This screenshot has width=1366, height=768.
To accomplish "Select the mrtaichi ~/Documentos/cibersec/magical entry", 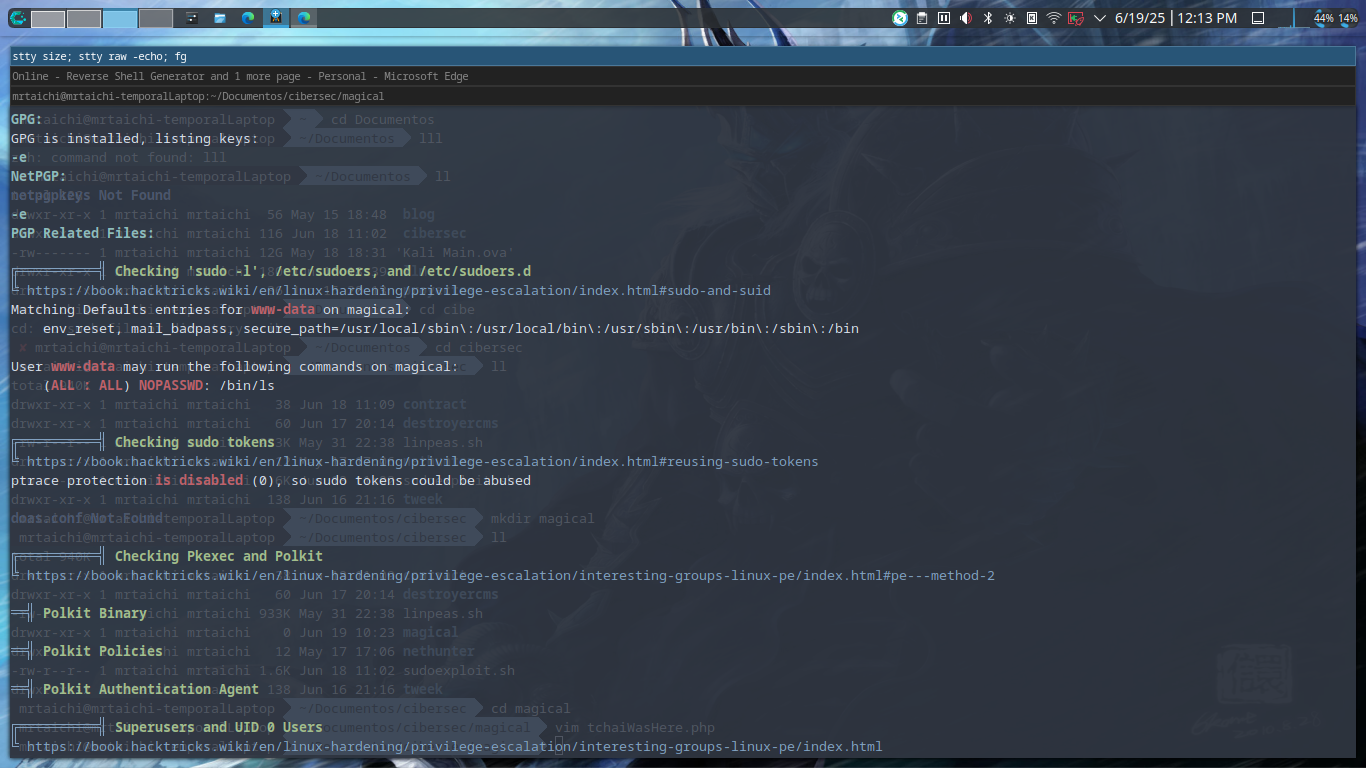I will [x=683, y=96].
